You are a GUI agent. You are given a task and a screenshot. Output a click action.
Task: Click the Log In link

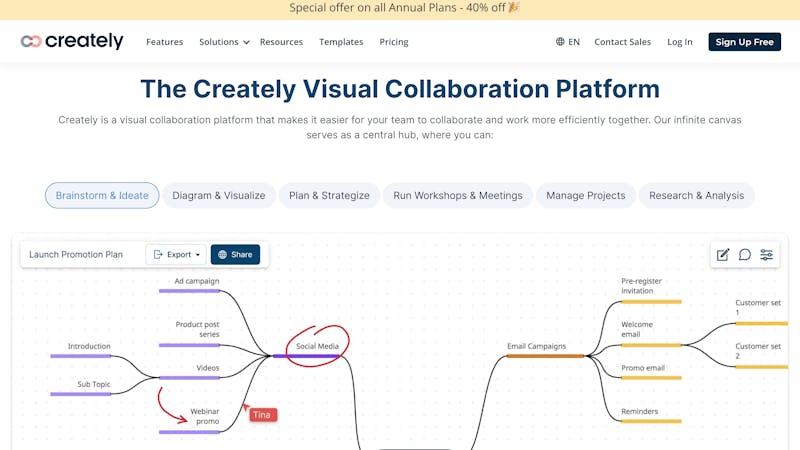(680, 42)
